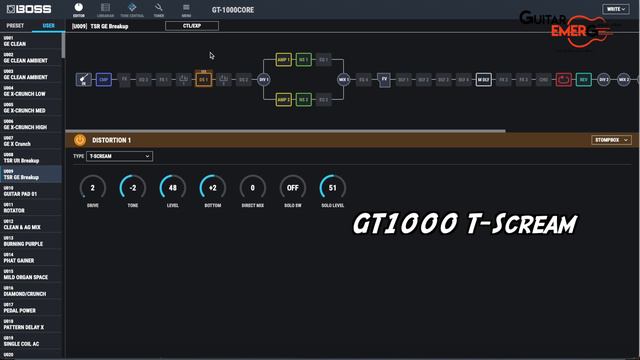Adjust the TONE knob
The image size is (640, 360).
[133, 188]
